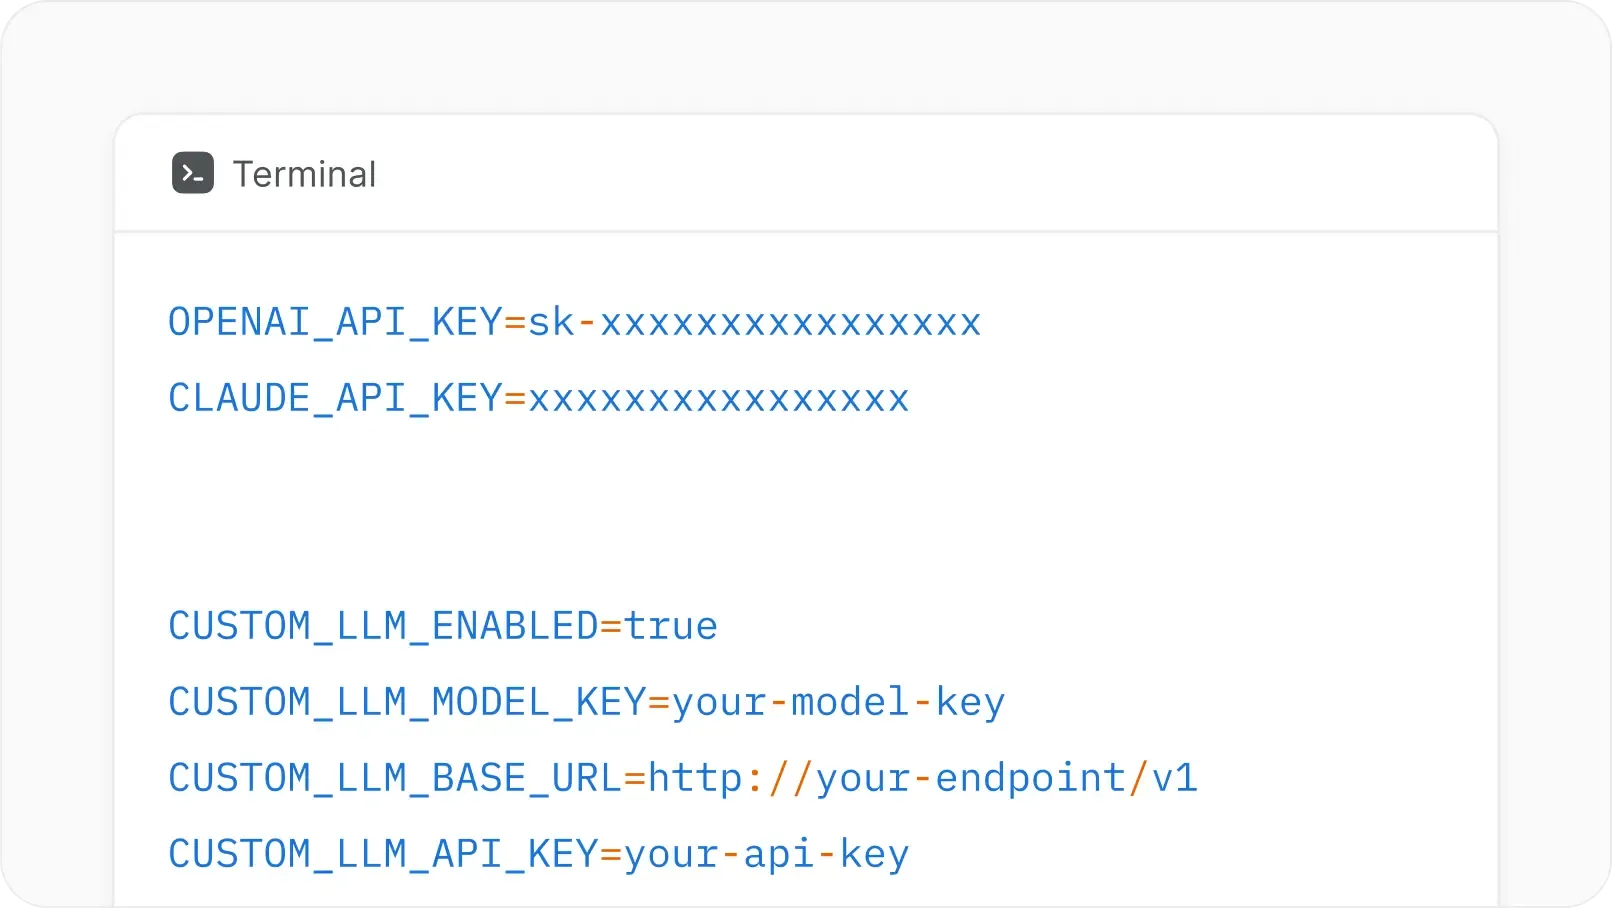
Task: Click the equals sign after CUSTOM_LLM_BASE_URL
Action: (635, 779)
